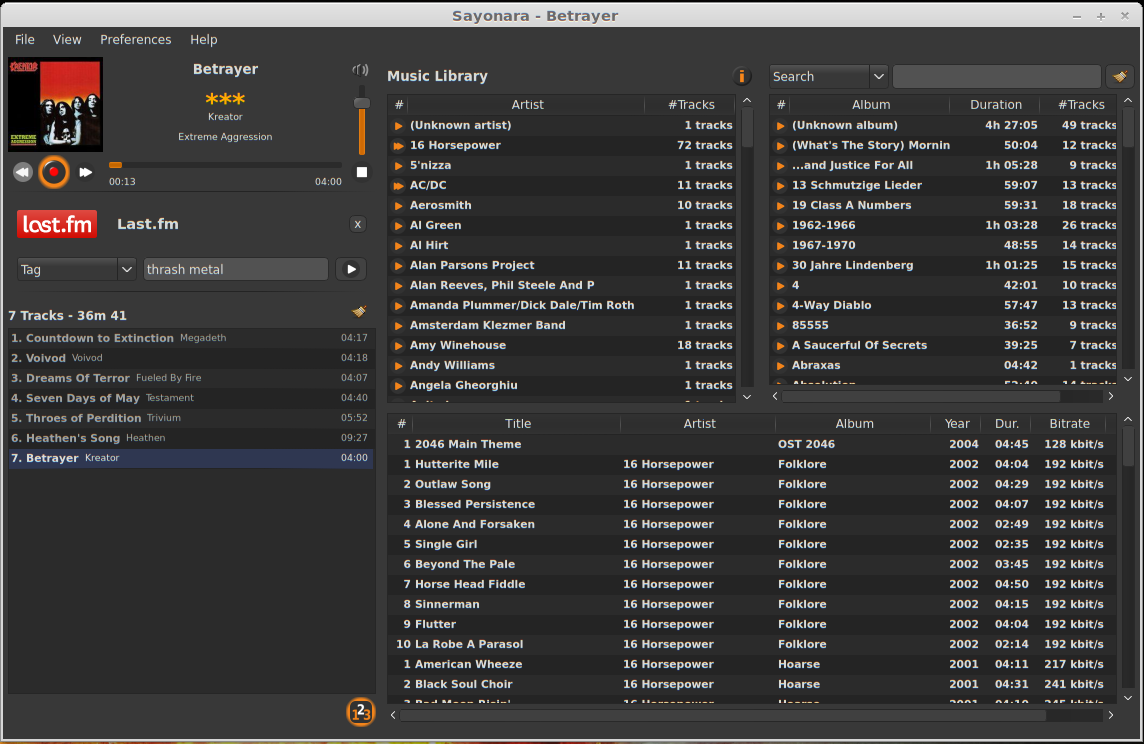Select the 2046 Main Theme track row
This screenshot has width=1144, height=744.
point(752,444)
